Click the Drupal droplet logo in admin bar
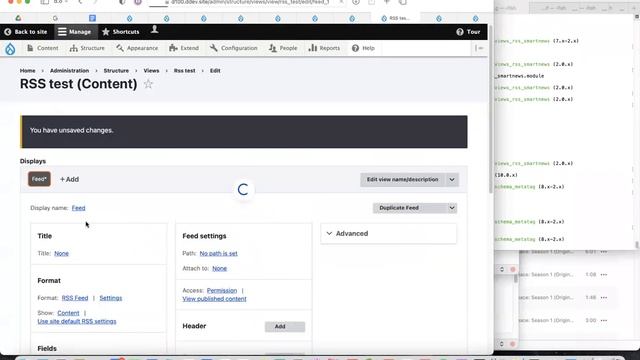 click(x=10, y=49)
